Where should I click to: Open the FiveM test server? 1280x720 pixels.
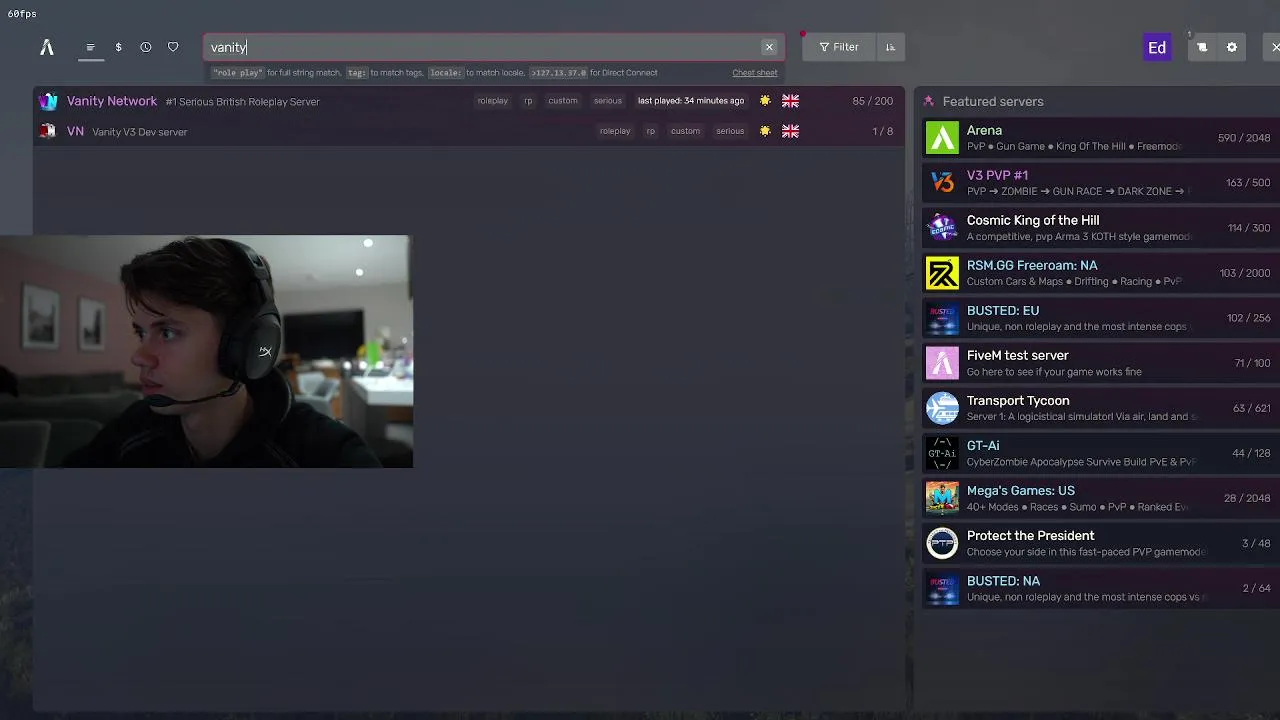(x=1101, y=363)
